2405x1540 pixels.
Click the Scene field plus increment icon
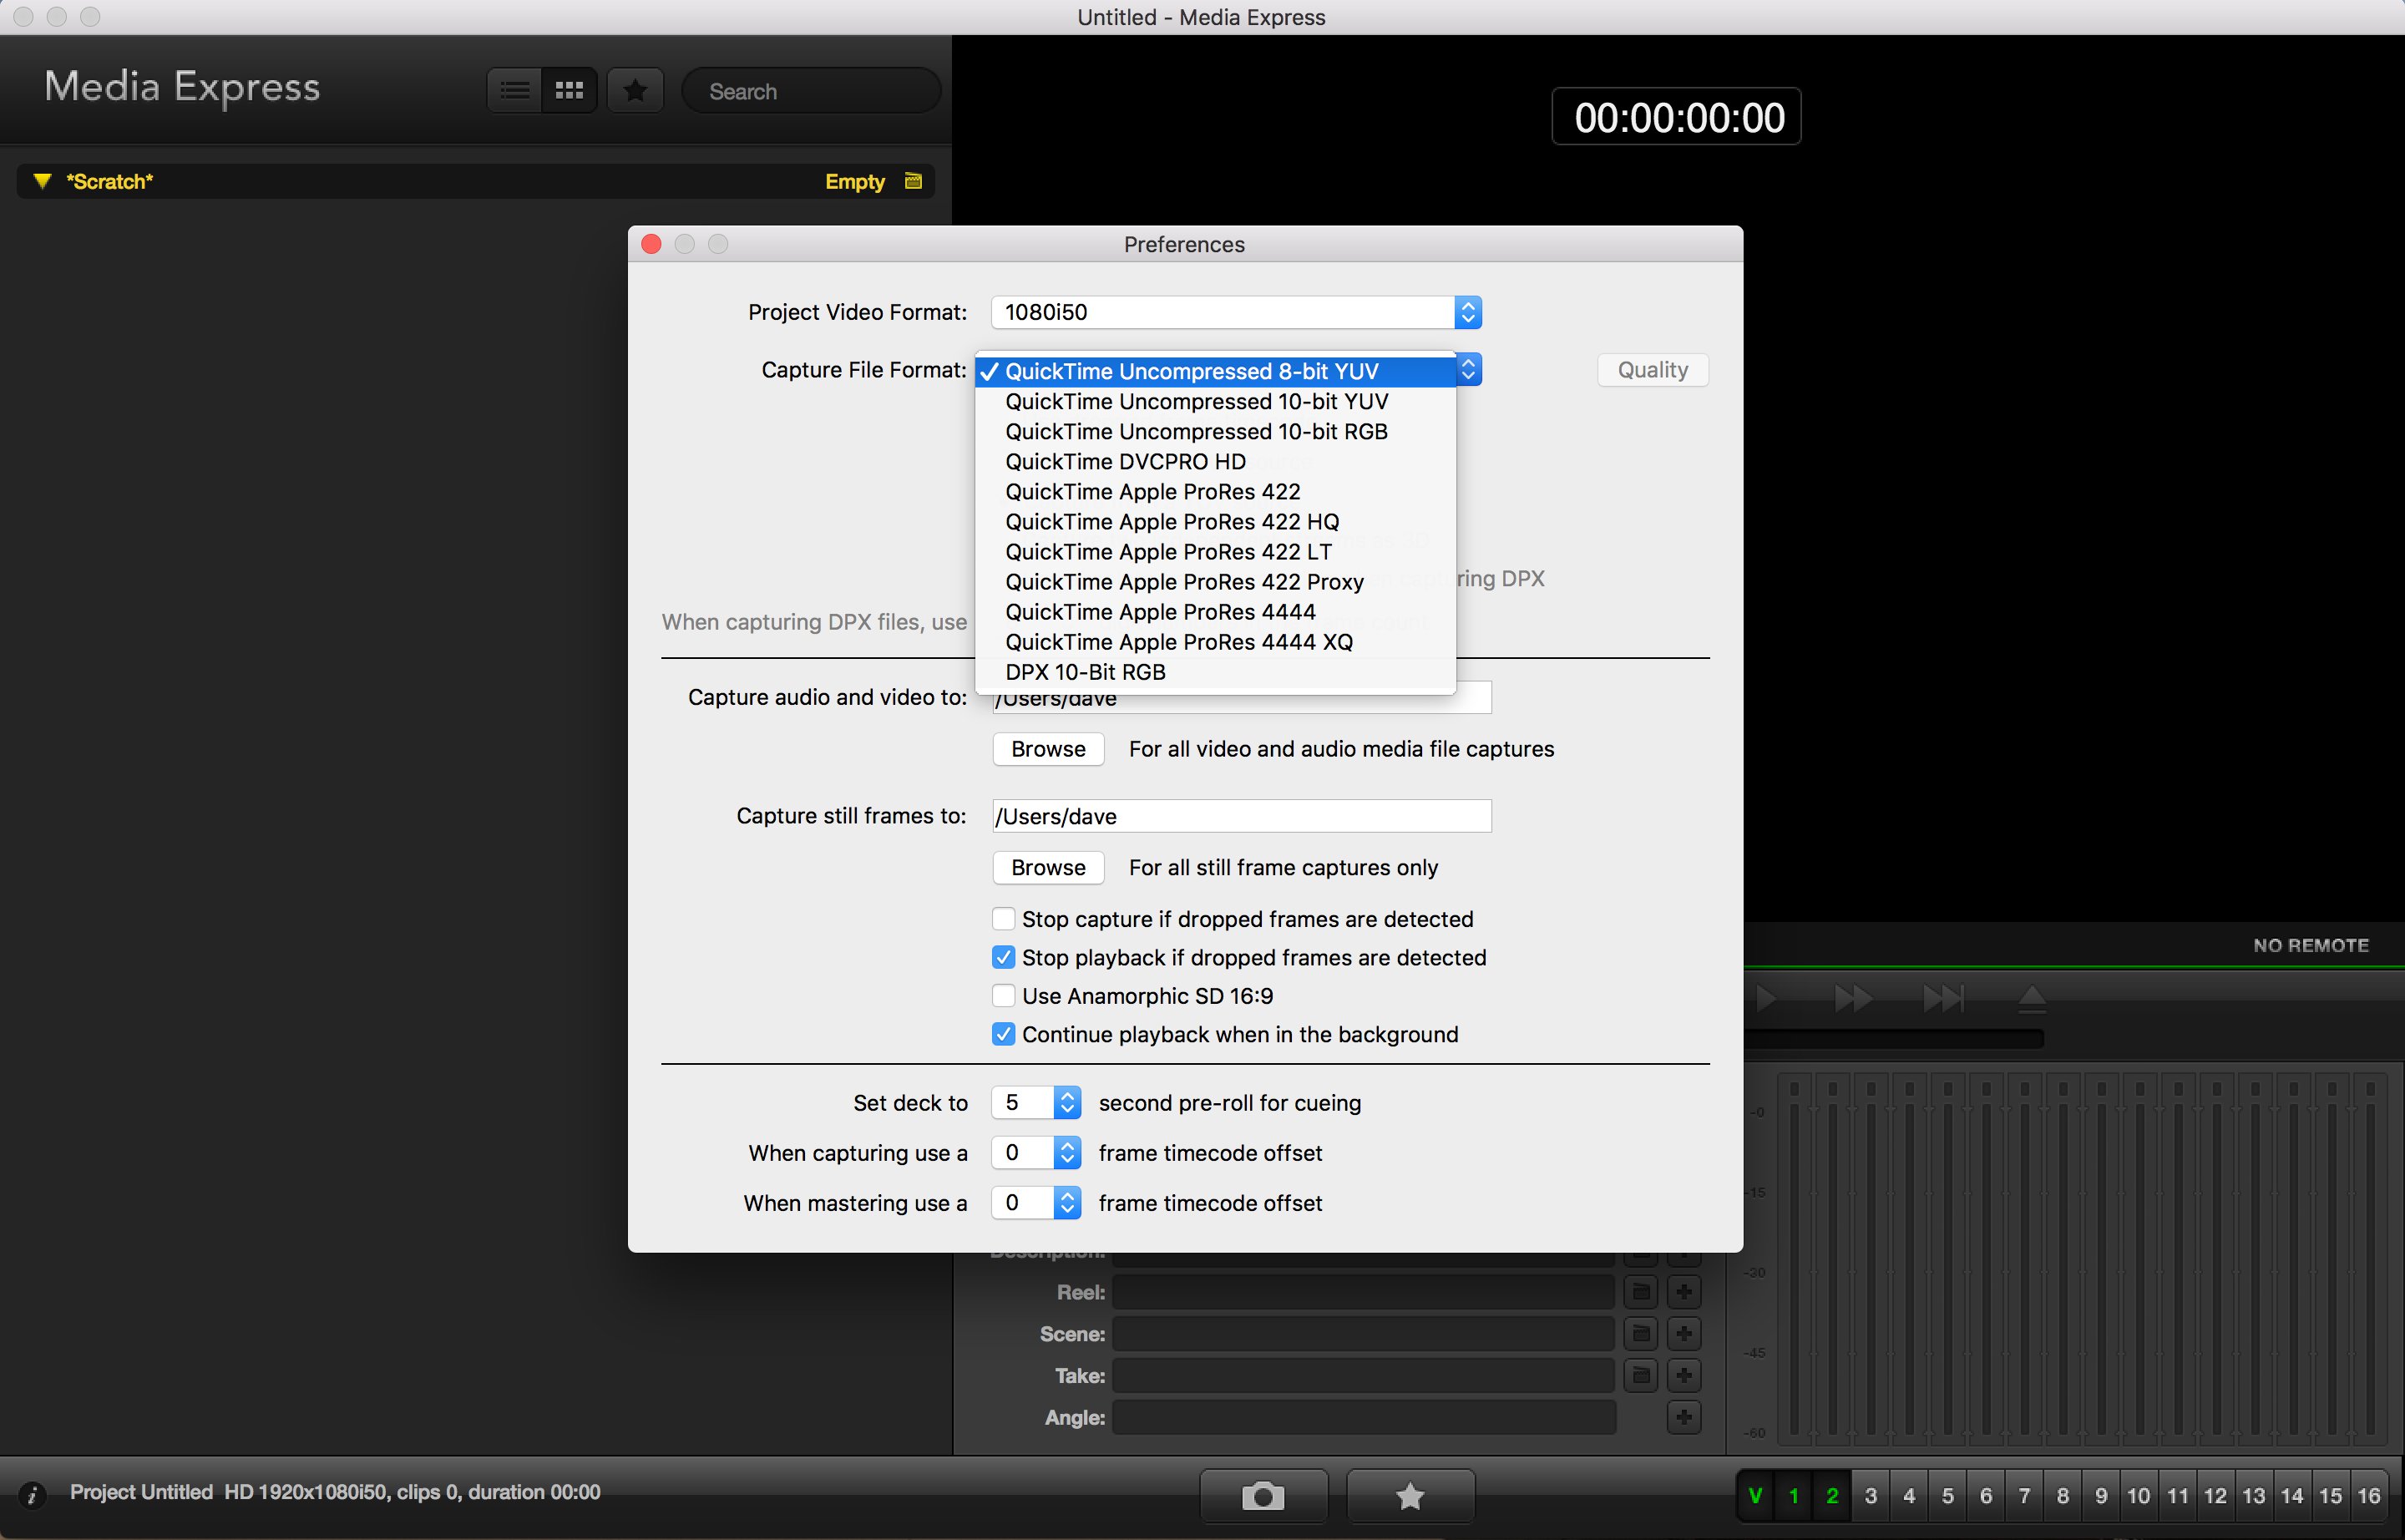pyautogui.click(x=1684, y=1333)
